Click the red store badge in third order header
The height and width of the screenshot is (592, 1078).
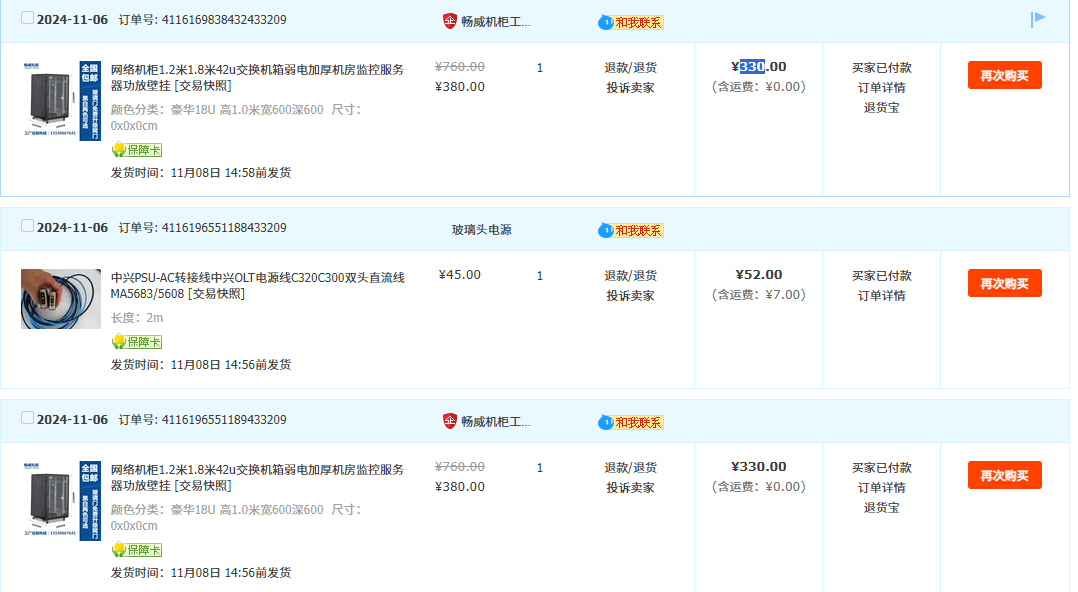[450, 421]
